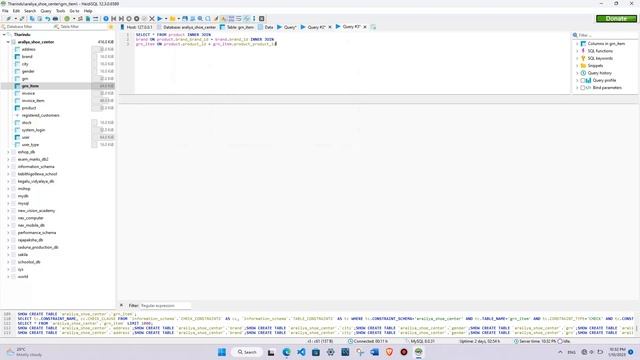This screenshot has height=360, width=640.
Task: Collapse the araliya_shoe_center database
Action: click(8, 42)
